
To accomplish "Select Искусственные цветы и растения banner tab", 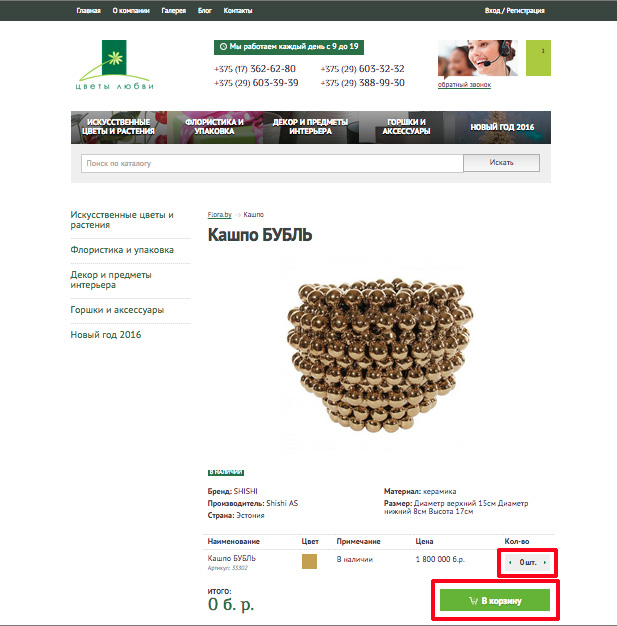I will click(119, 127).
